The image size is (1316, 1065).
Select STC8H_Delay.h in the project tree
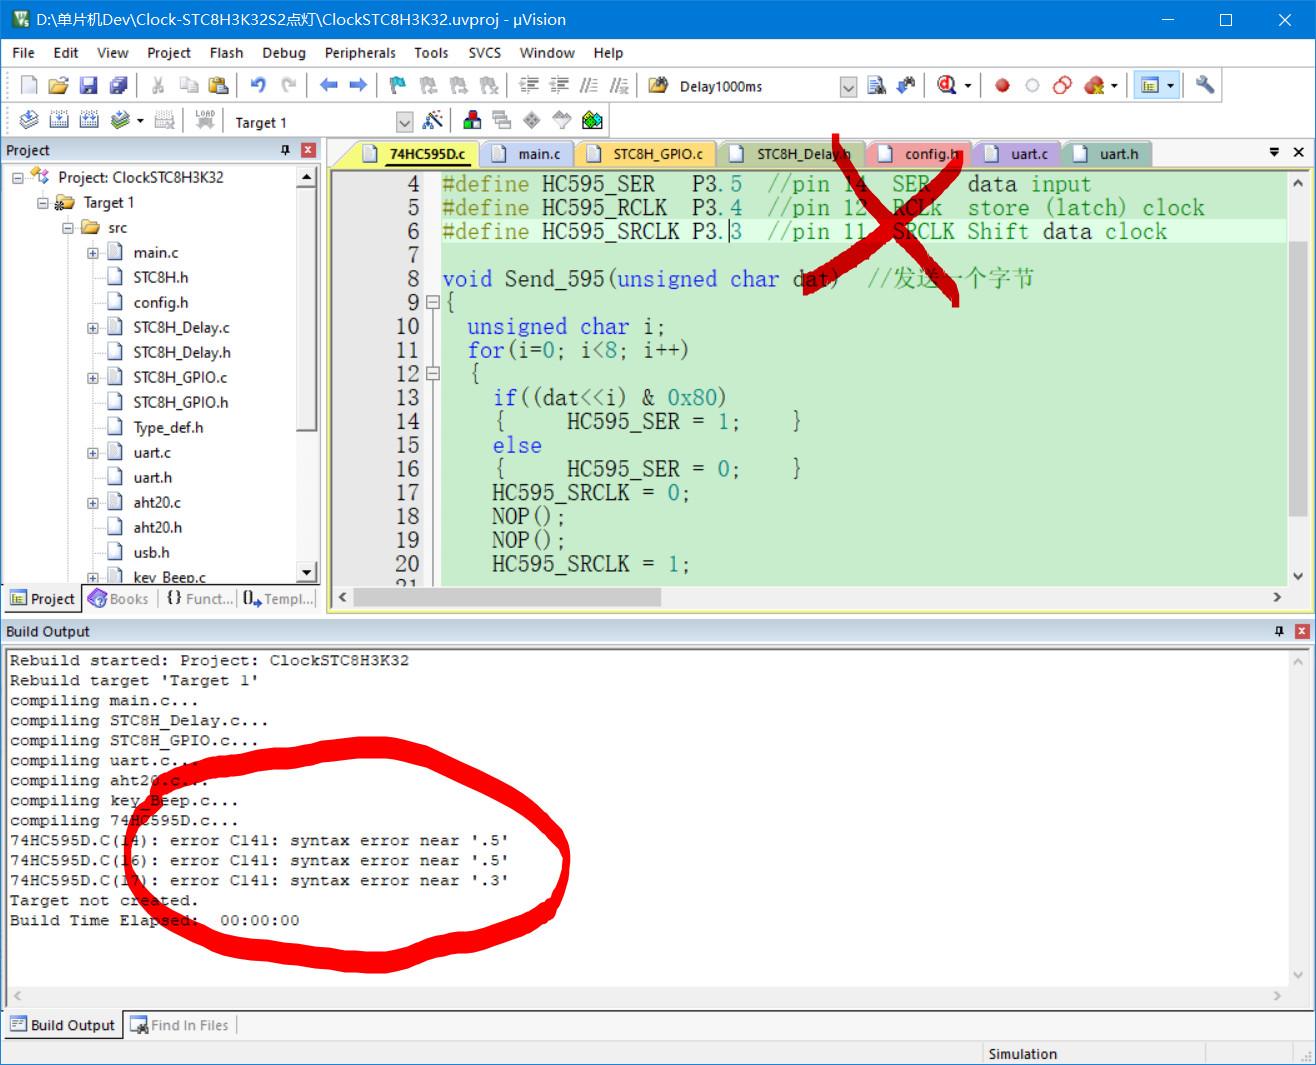click(x=182, y=353)
